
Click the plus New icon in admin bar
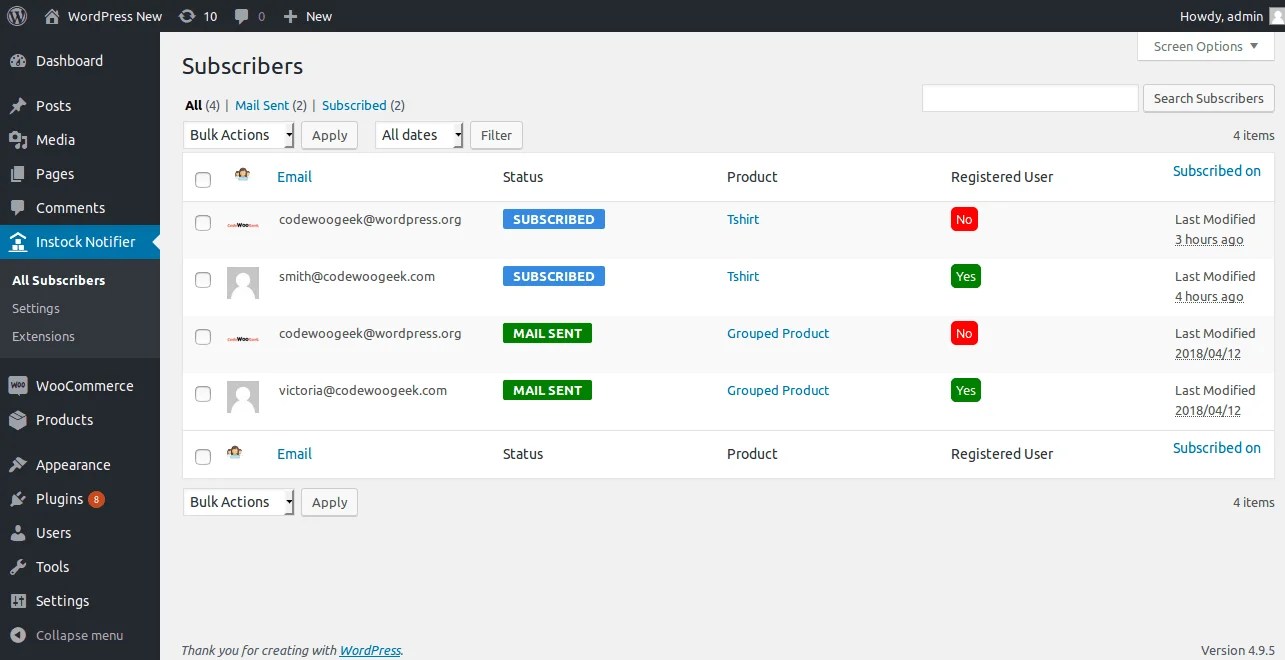(x=290, y=16)
